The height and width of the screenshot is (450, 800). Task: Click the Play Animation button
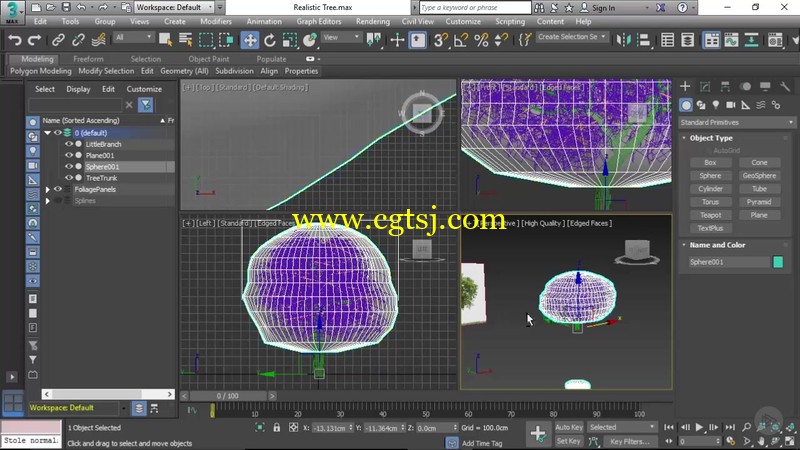coord(699,427)
